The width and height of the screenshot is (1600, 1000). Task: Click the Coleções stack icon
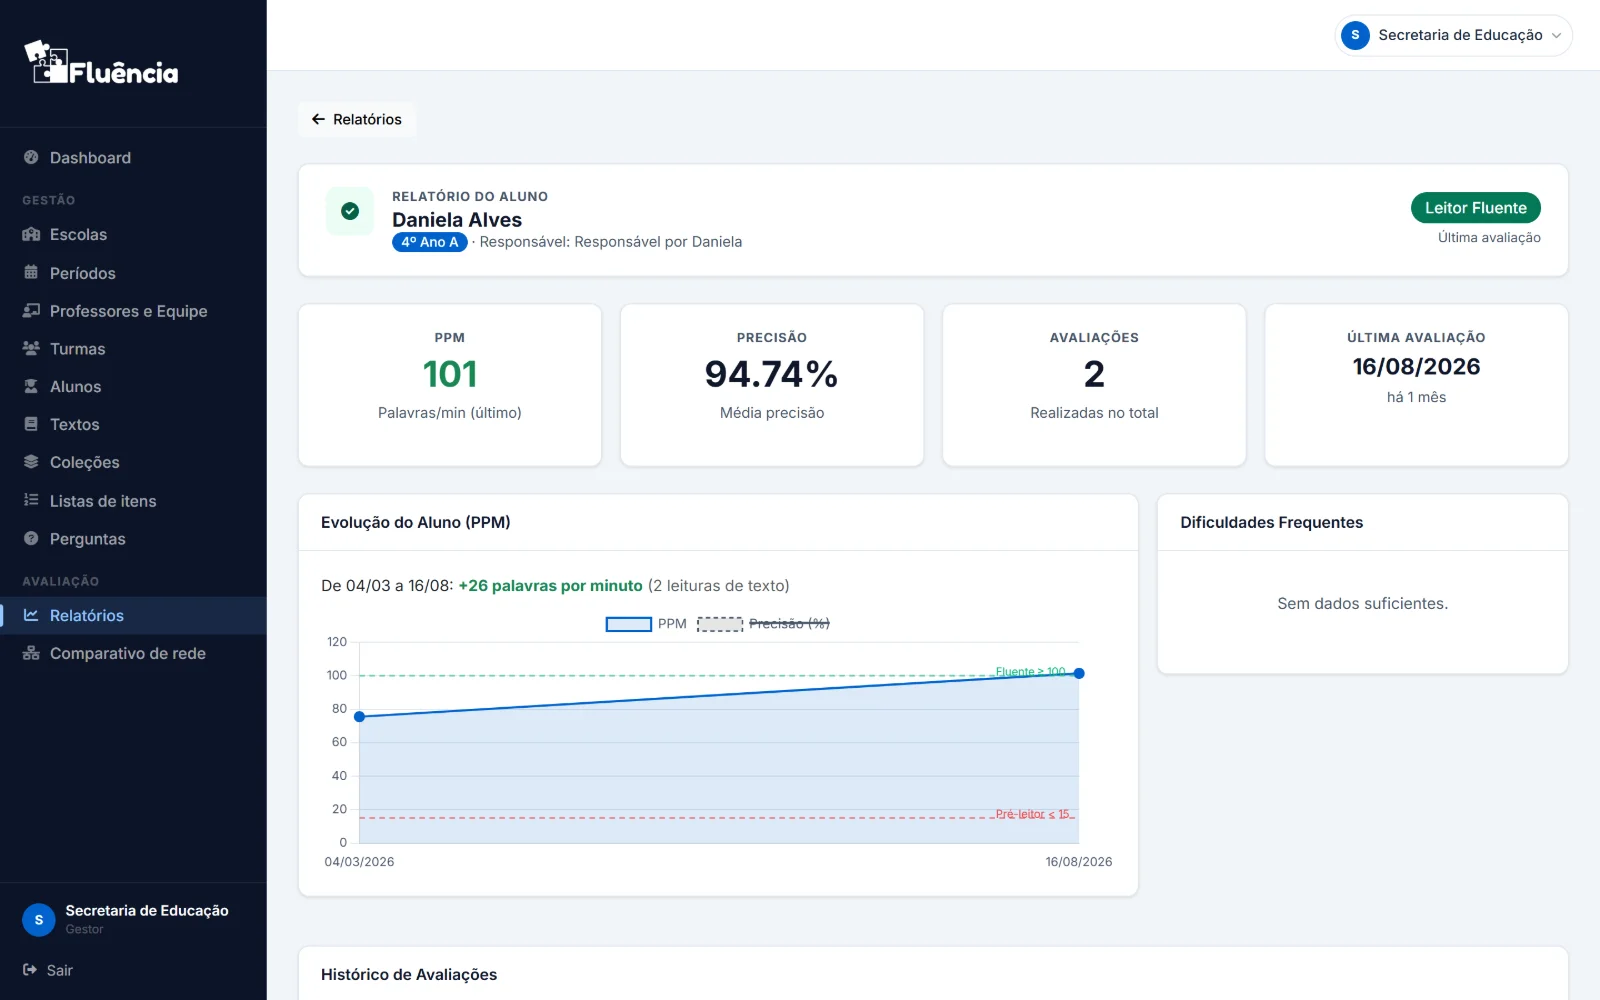click(x=31, y=462)
